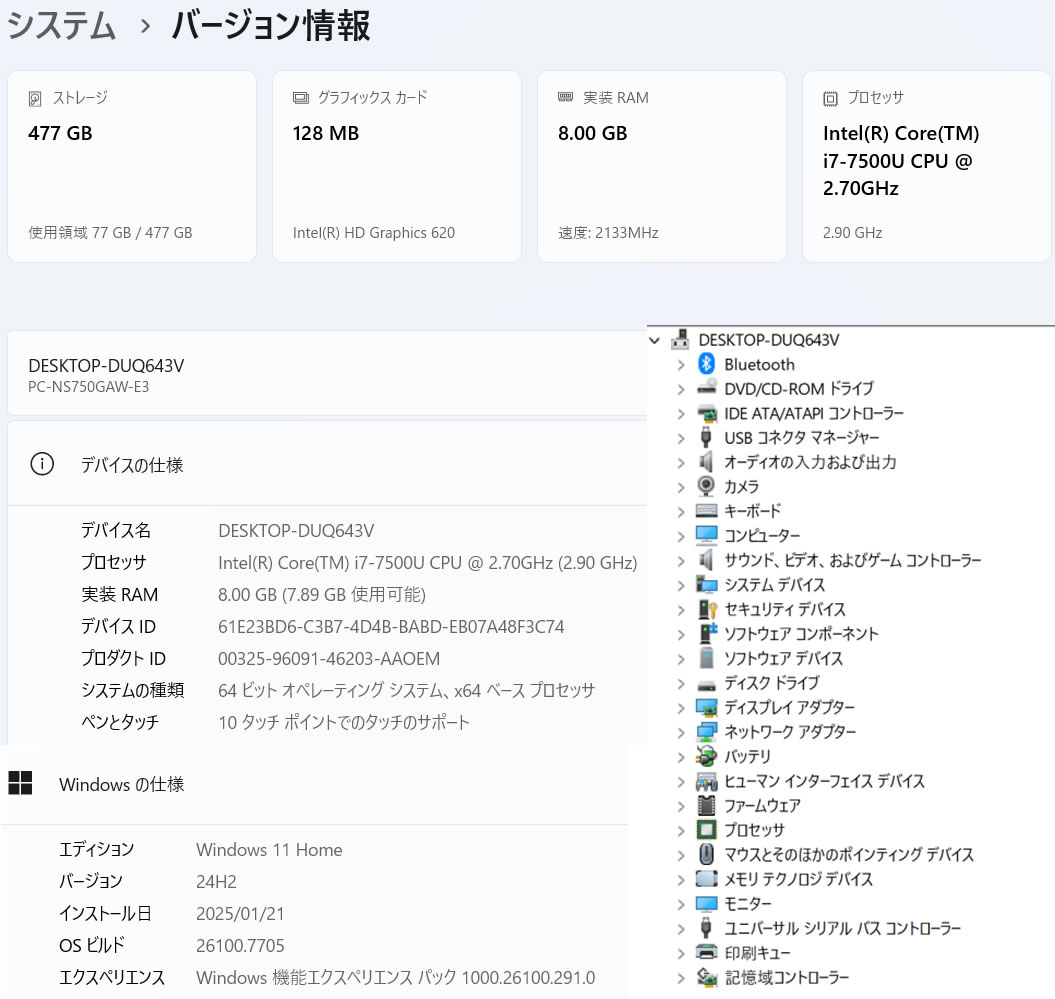Expand the ディスク ドライブ node
Viewport: 1055px width, 999px height.
[x=681, y=683]
